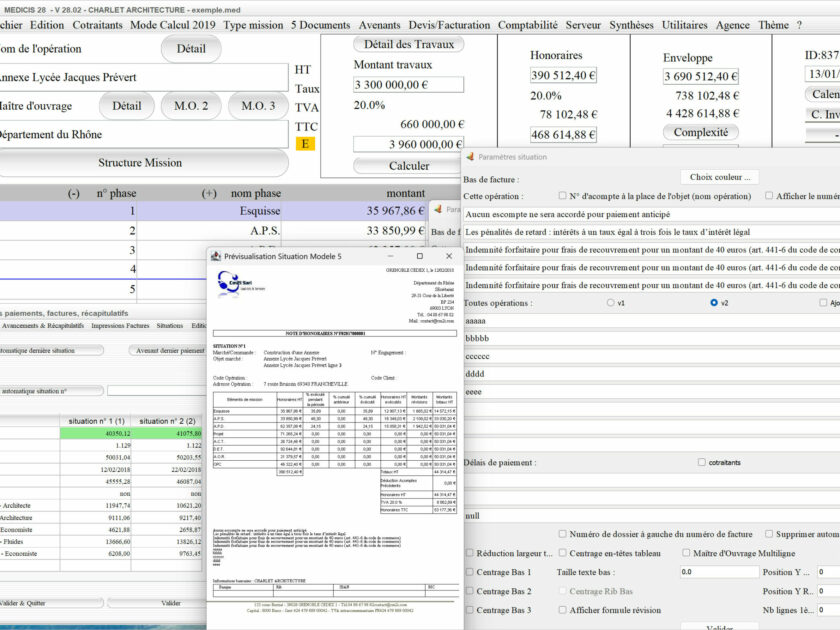Viewport: 840px width, 630px height.
Task: Click the Prévisualisation Situation window title icon
Action: pos(215,256)
